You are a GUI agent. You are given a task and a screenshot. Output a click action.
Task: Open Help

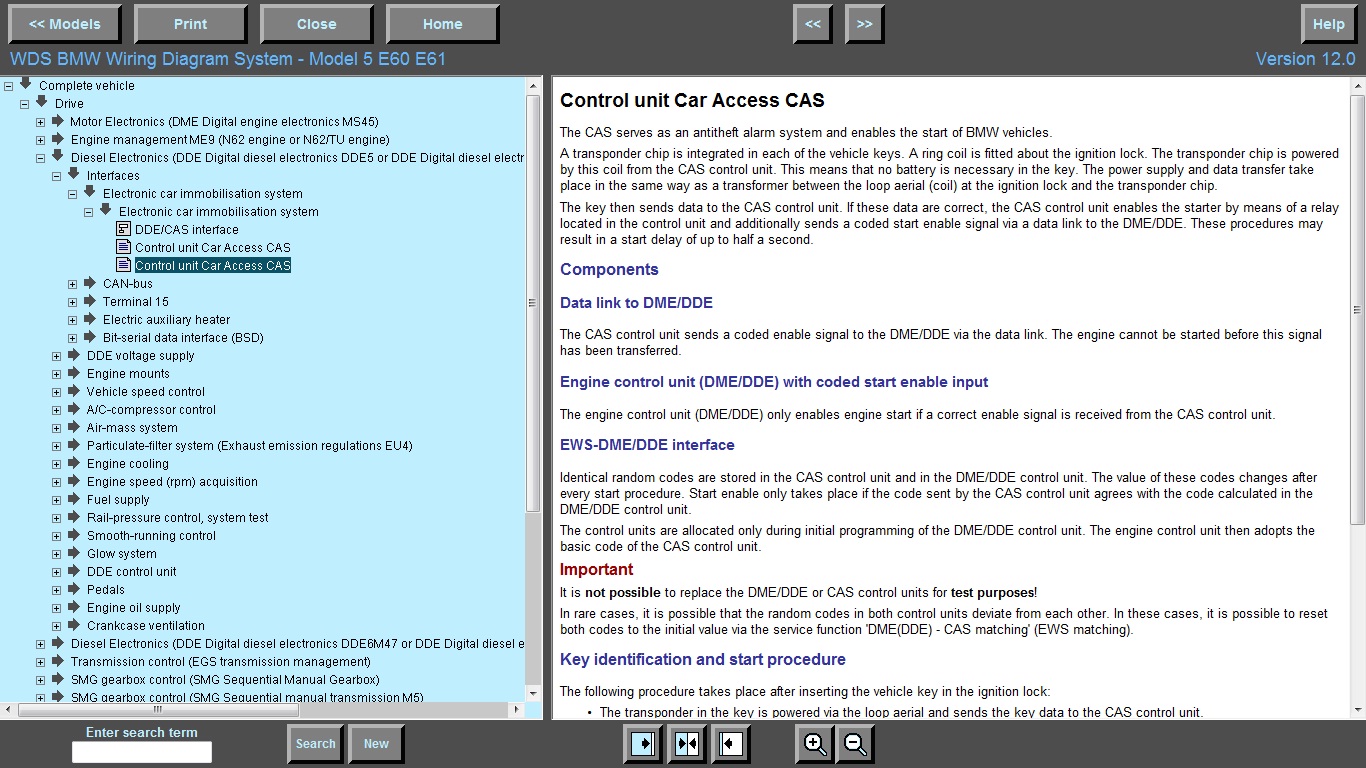(1328, 24)
